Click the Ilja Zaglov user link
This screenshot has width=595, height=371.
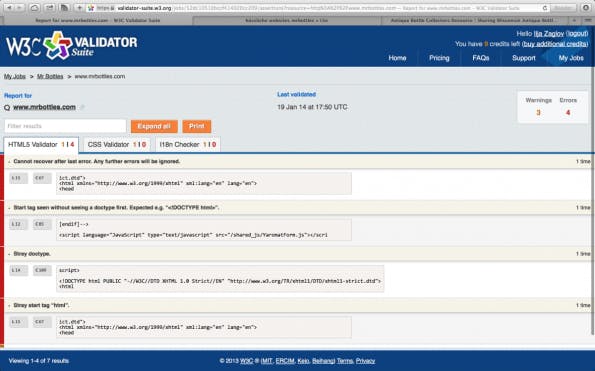click(549, 34)
